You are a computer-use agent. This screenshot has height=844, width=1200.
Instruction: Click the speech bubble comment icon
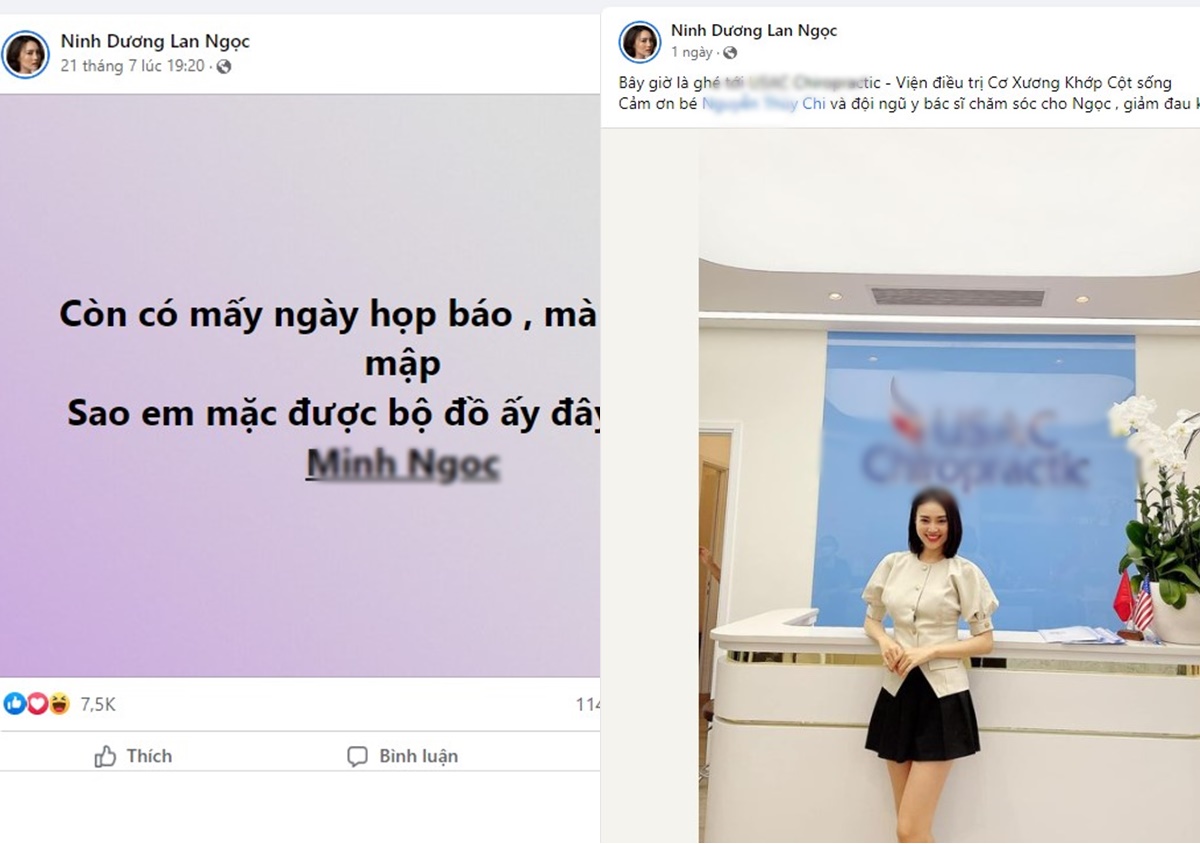point(357,757)
